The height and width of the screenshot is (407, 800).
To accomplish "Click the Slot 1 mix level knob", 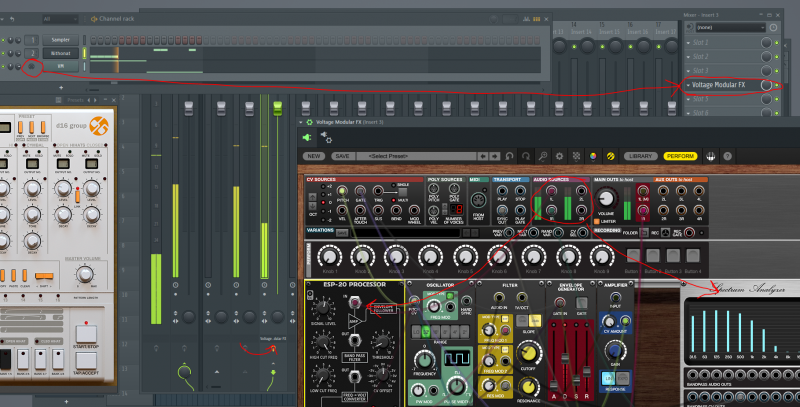I will 766,42.
